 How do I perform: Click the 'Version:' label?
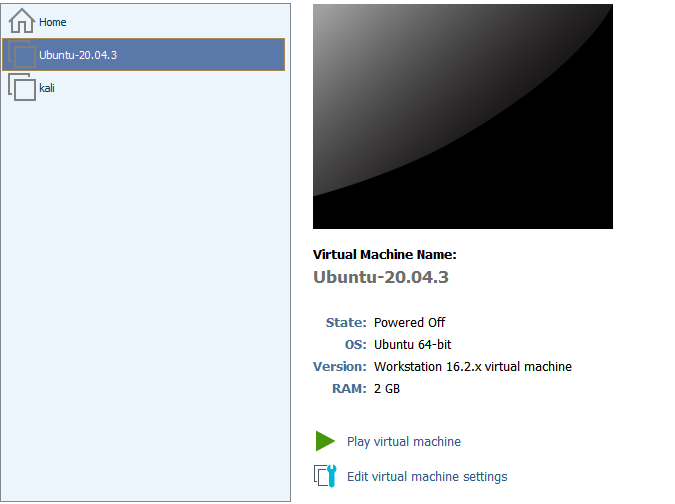[340, 366]
